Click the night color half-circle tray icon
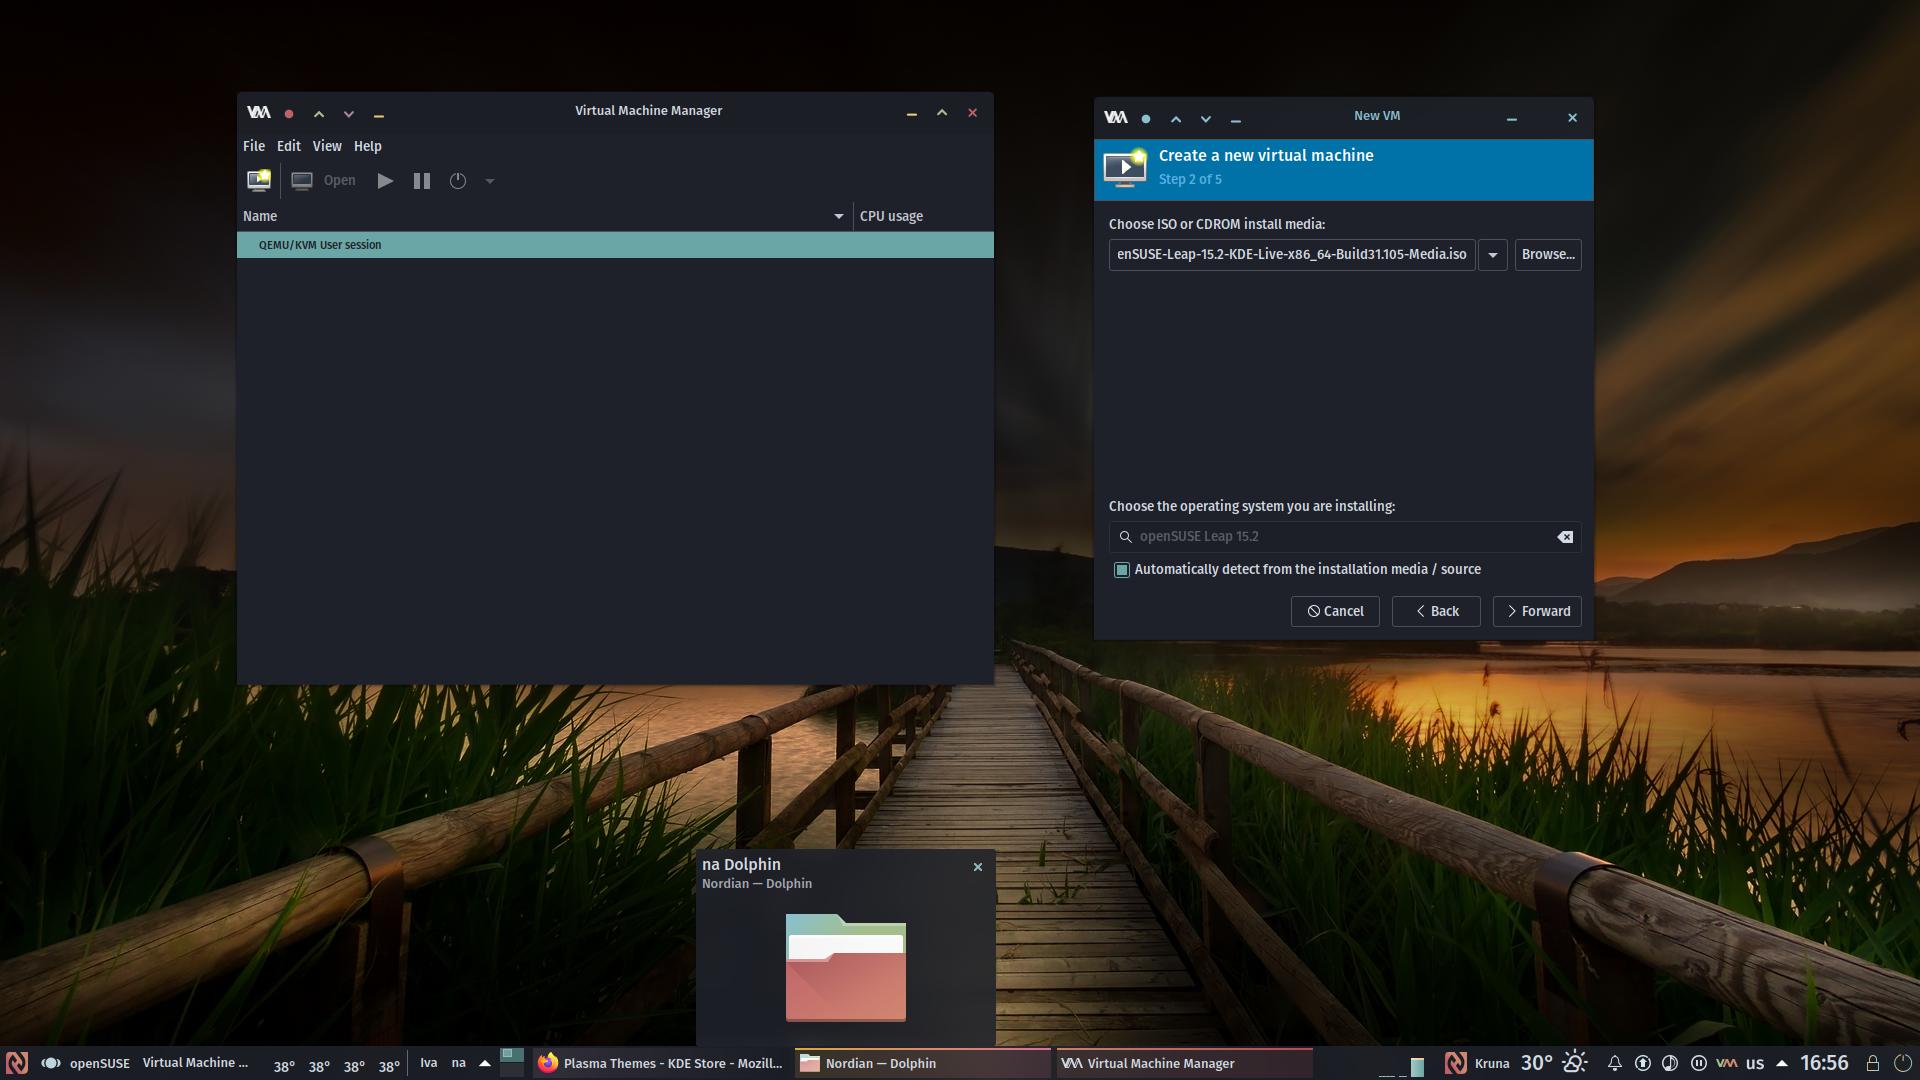 1670,1063
